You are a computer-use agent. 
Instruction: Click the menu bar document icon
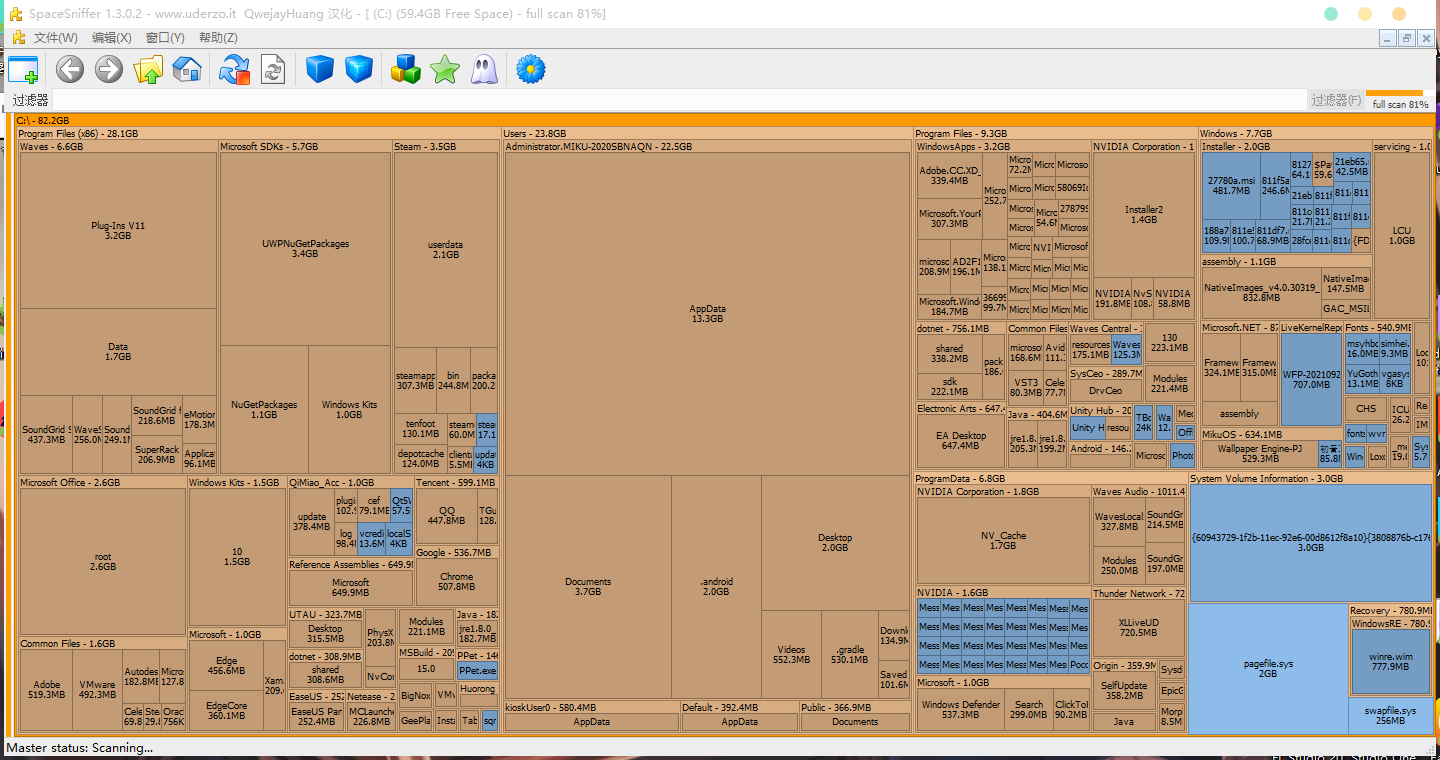tap(18, 38)
